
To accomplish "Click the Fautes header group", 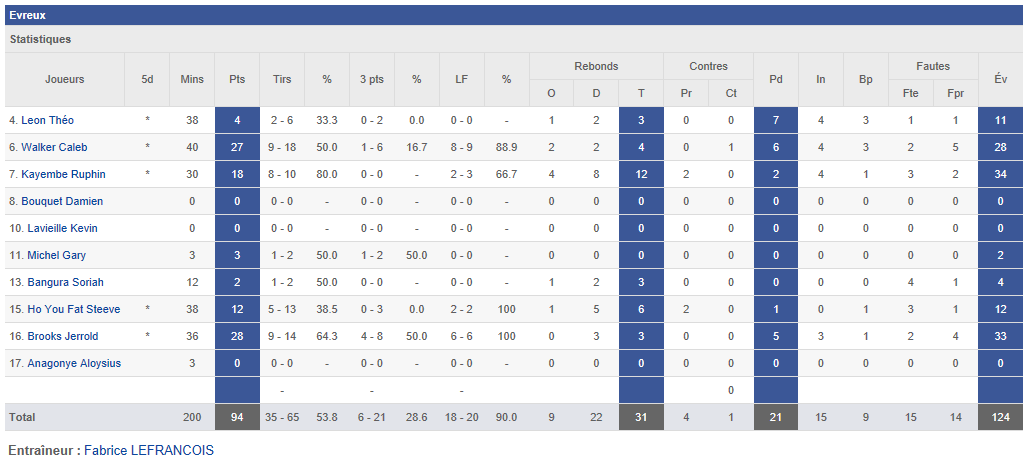I will pos(933,66).
